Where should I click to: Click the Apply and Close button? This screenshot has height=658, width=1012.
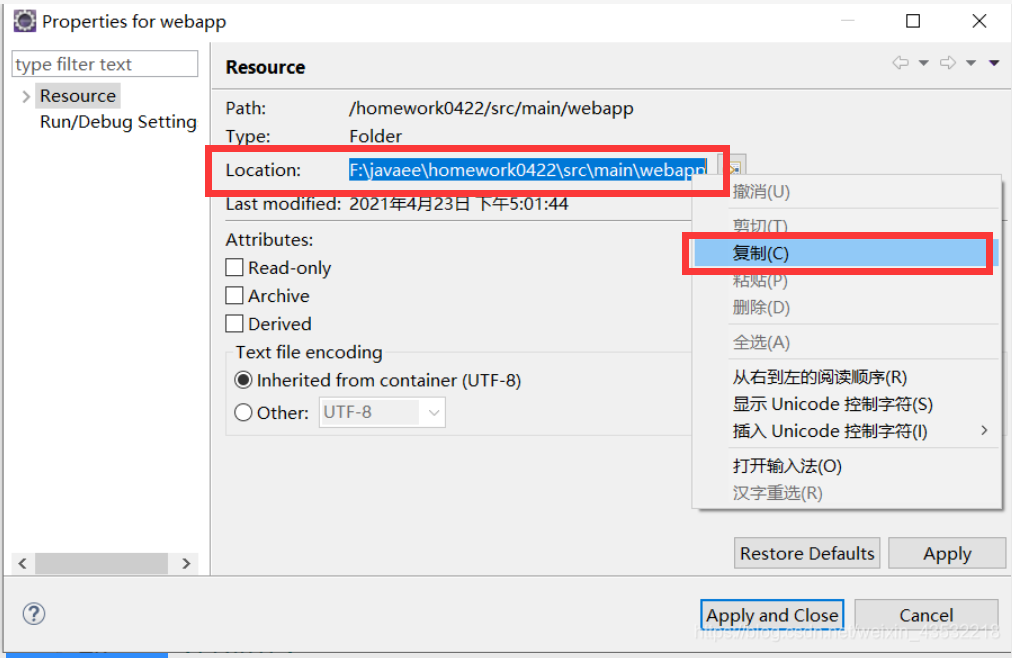(771, 615)
